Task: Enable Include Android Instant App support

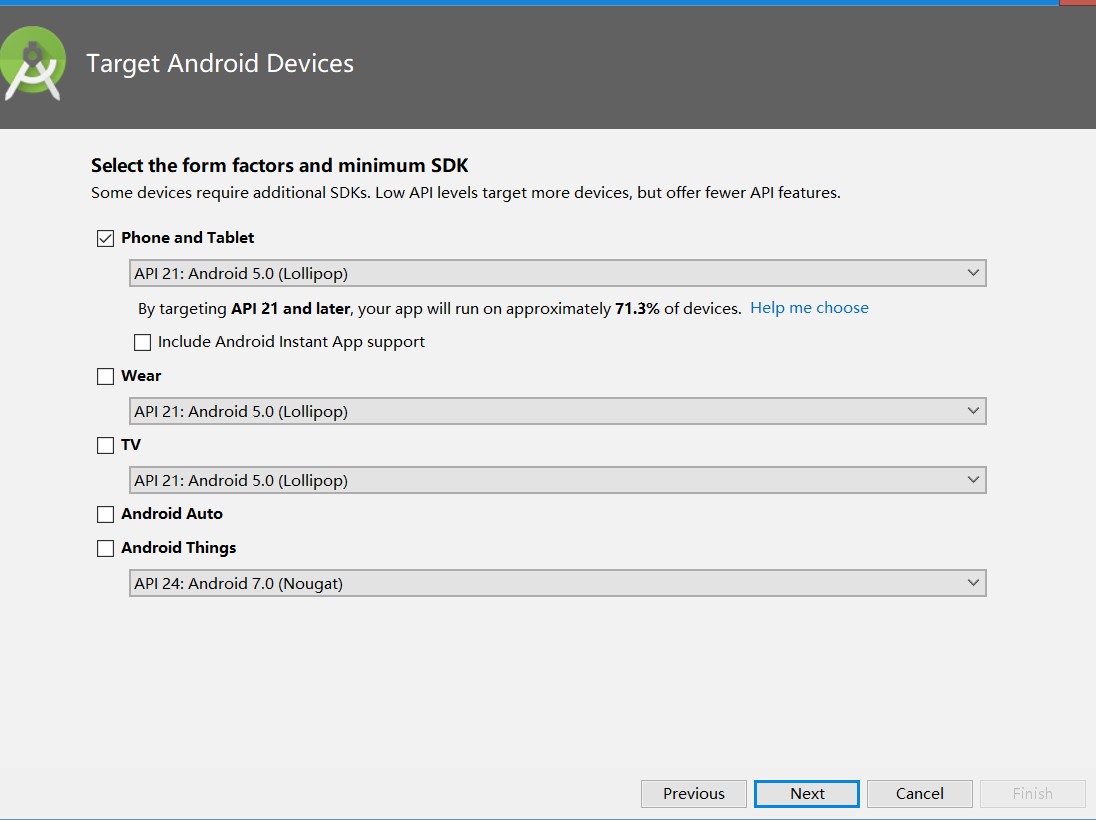Action: (143, 342)
